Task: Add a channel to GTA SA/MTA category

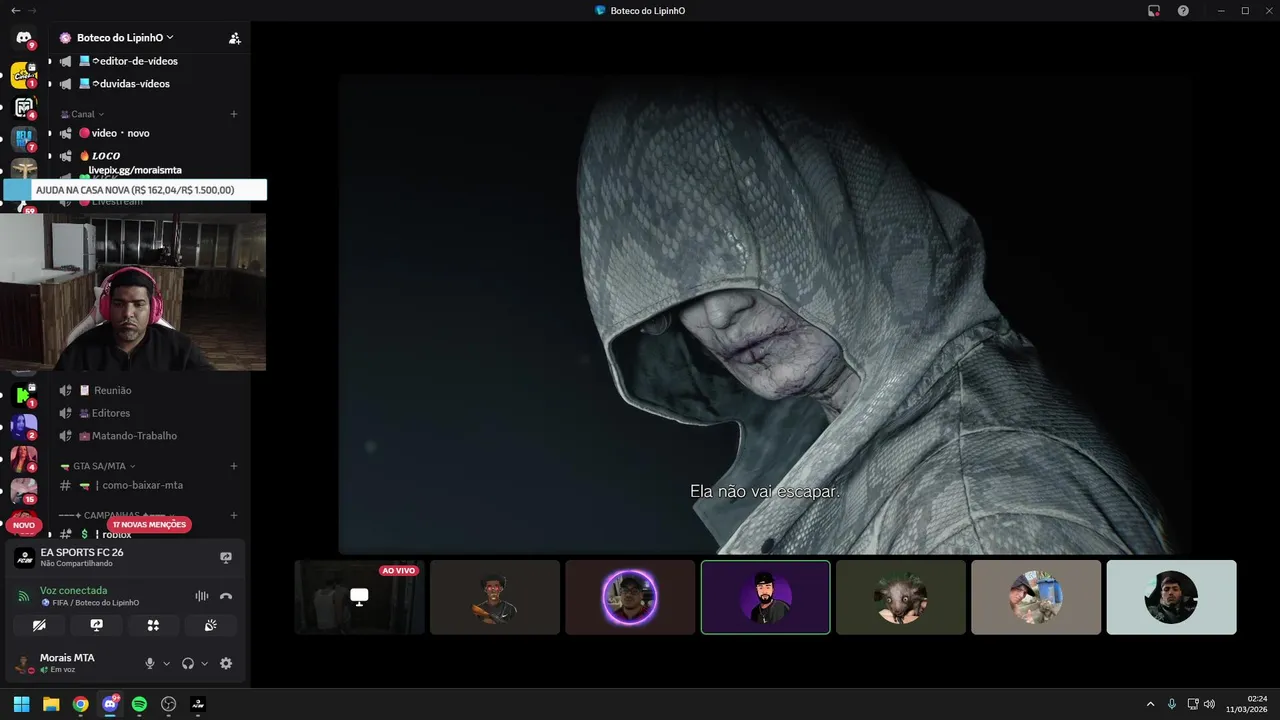Action: point(234,466)
